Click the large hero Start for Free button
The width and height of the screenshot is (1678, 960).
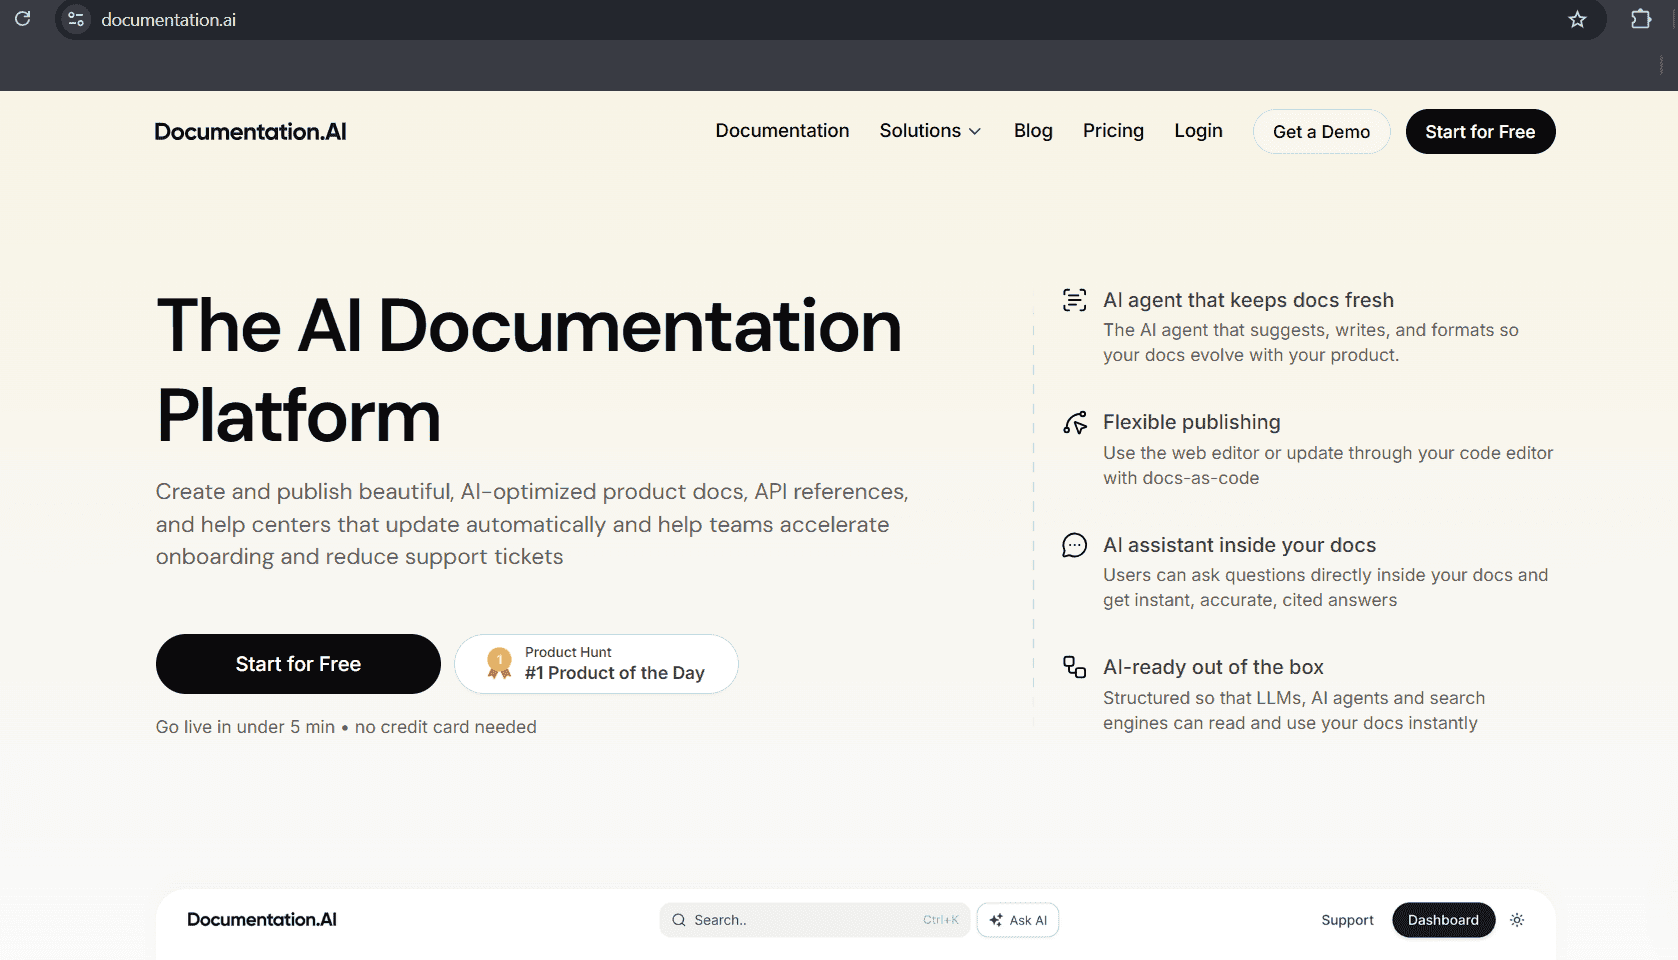pyautogui.click(x=298, y=664)
